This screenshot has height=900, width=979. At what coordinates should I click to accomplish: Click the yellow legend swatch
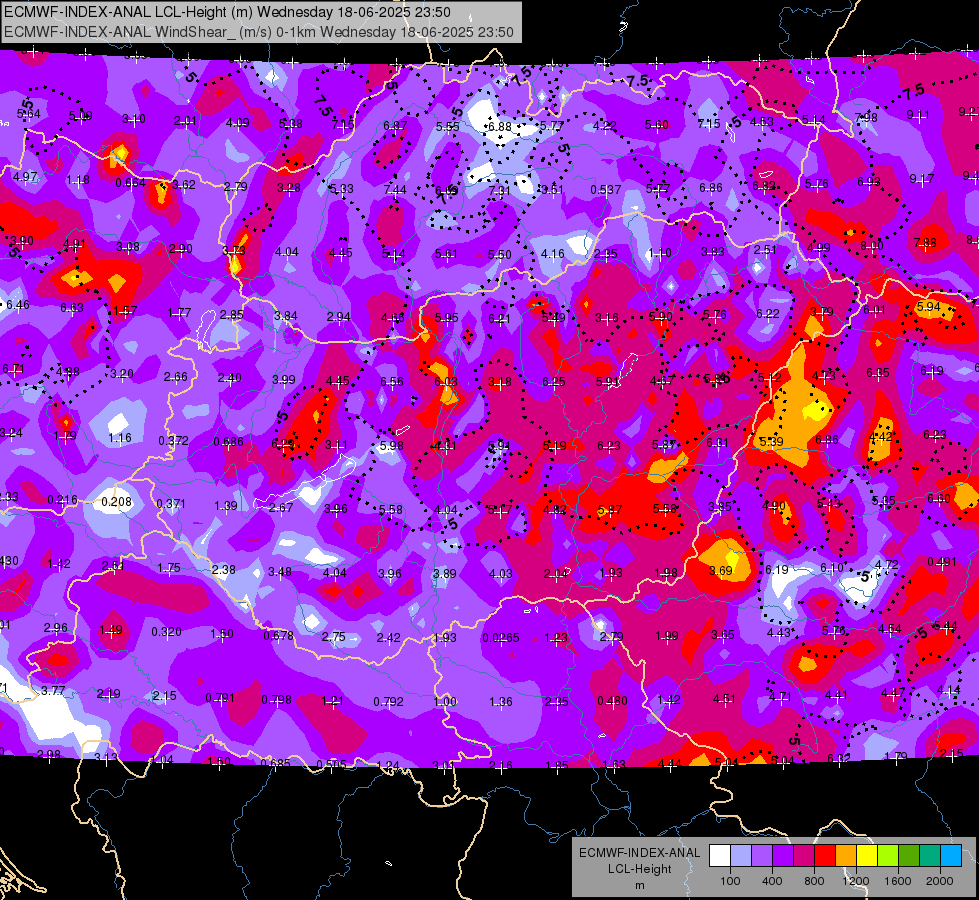coord(867,856)
